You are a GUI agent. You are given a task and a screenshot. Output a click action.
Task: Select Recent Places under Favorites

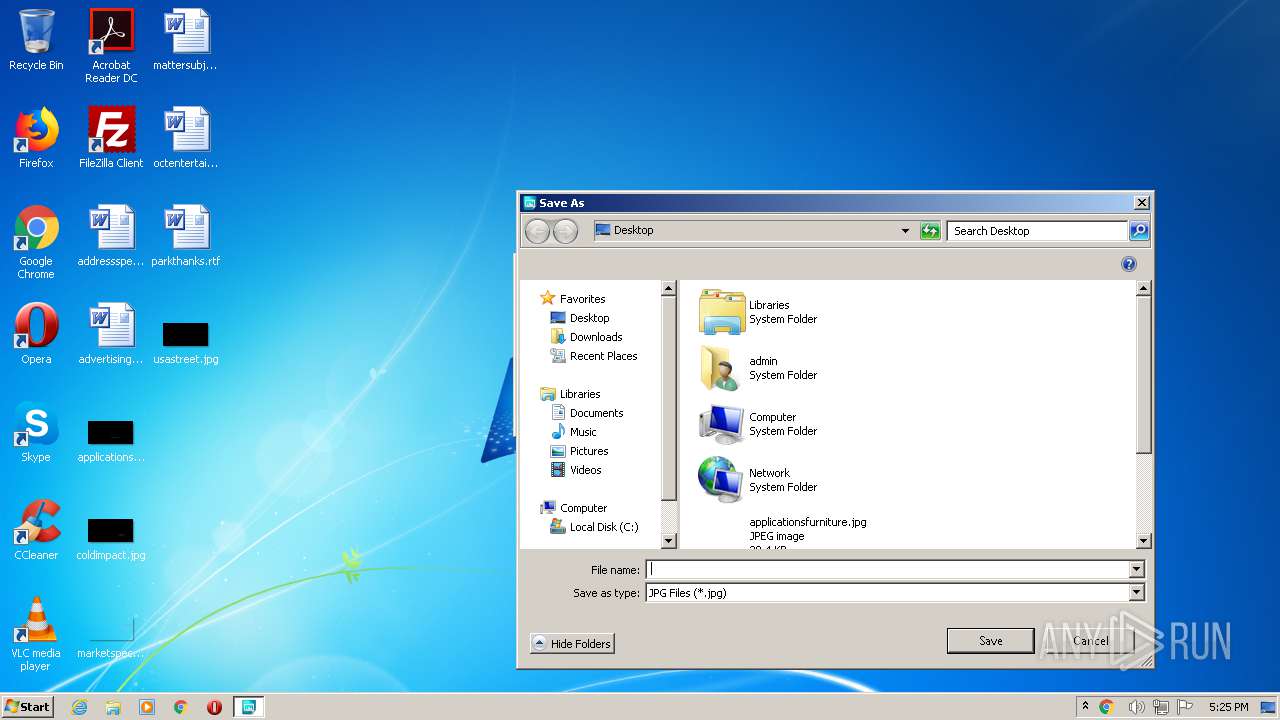pyautogui.click(x=594, y=356)
